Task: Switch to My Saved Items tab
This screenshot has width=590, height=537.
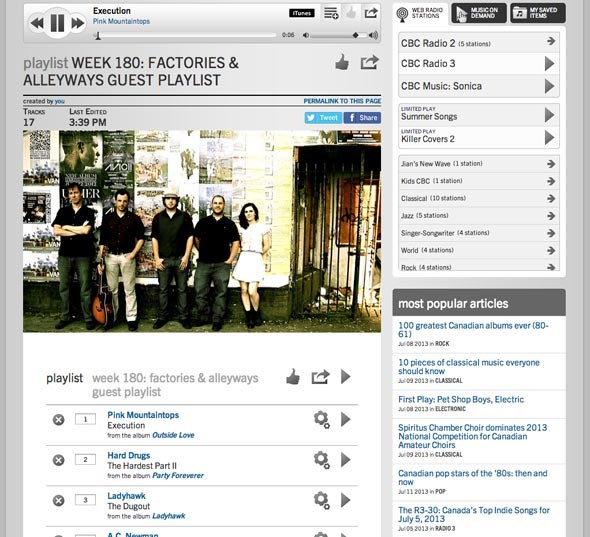Action: pyautogui.click(x=538, y=13)
